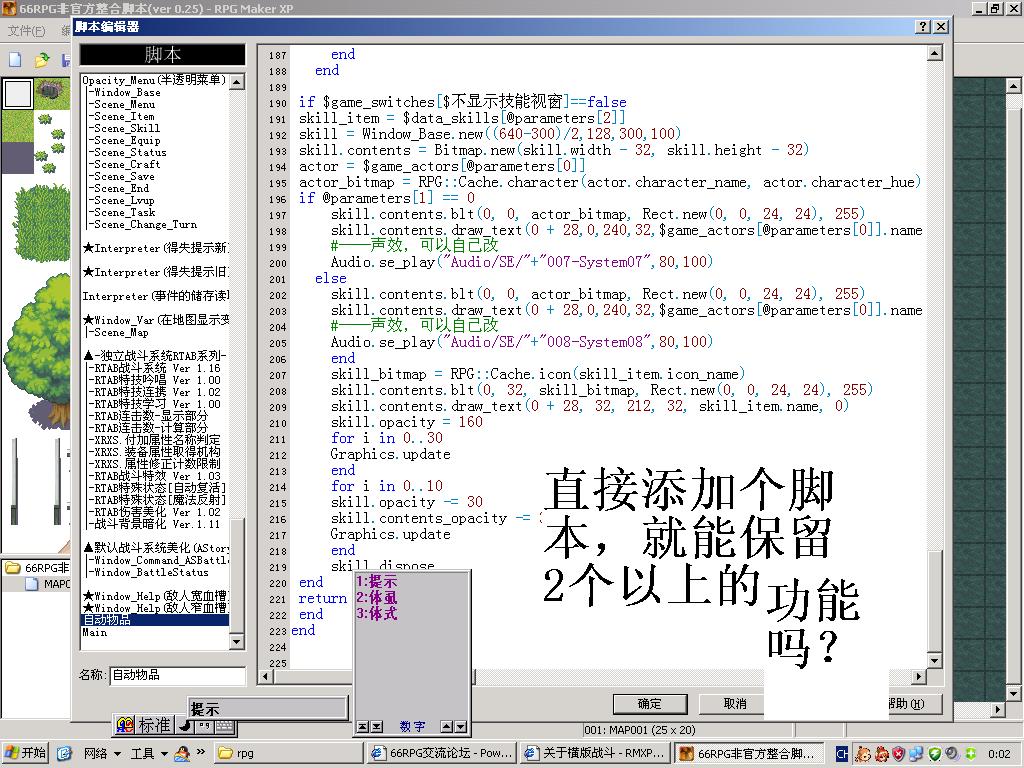Viewport: 1024px width, 768px height.
Task: Open the 网络 dropdown on taskbar toolbar
Action: [x=102, y=753]
